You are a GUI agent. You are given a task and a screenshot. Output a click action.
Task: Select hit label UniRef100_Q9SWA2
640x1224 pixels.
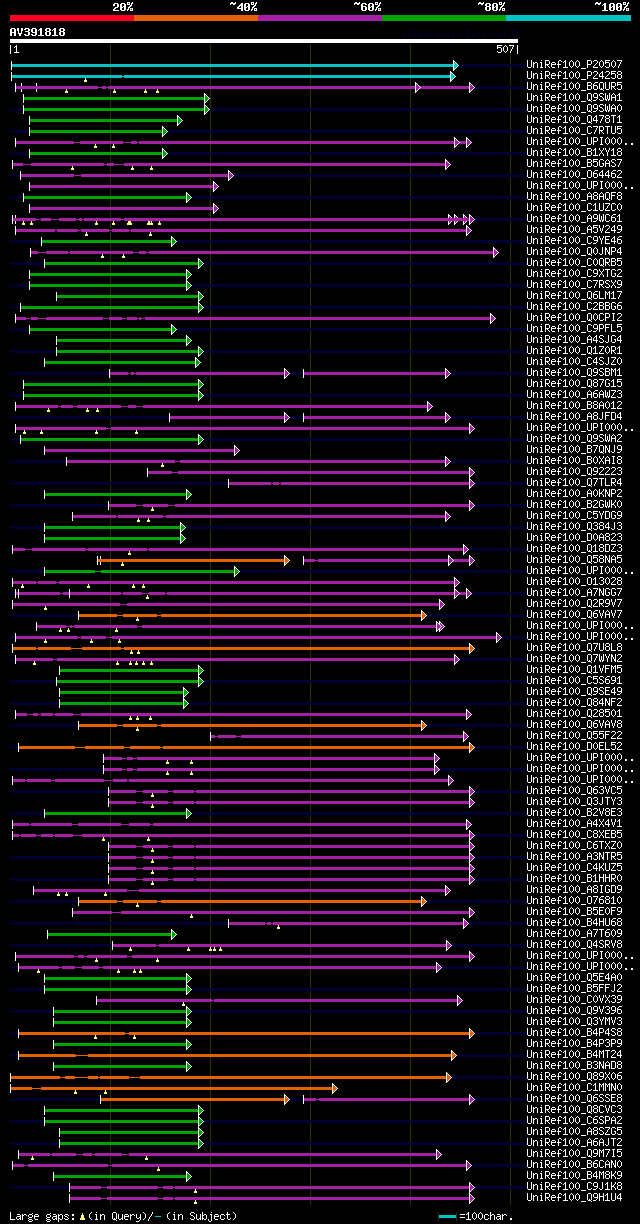pyautogui.click(x=574, y=438)
